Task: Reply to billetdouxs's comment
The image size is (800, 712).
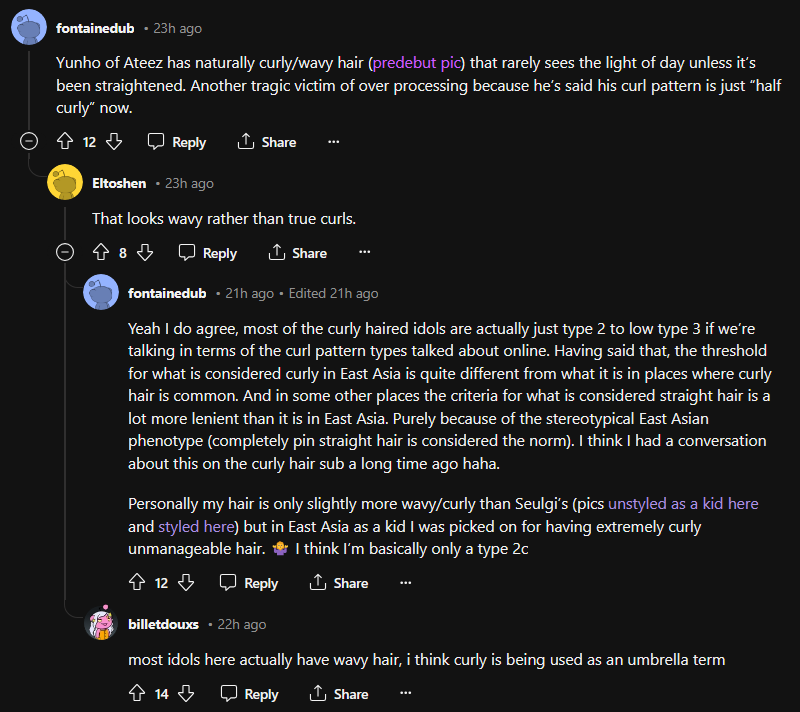Action: [249, 693]
